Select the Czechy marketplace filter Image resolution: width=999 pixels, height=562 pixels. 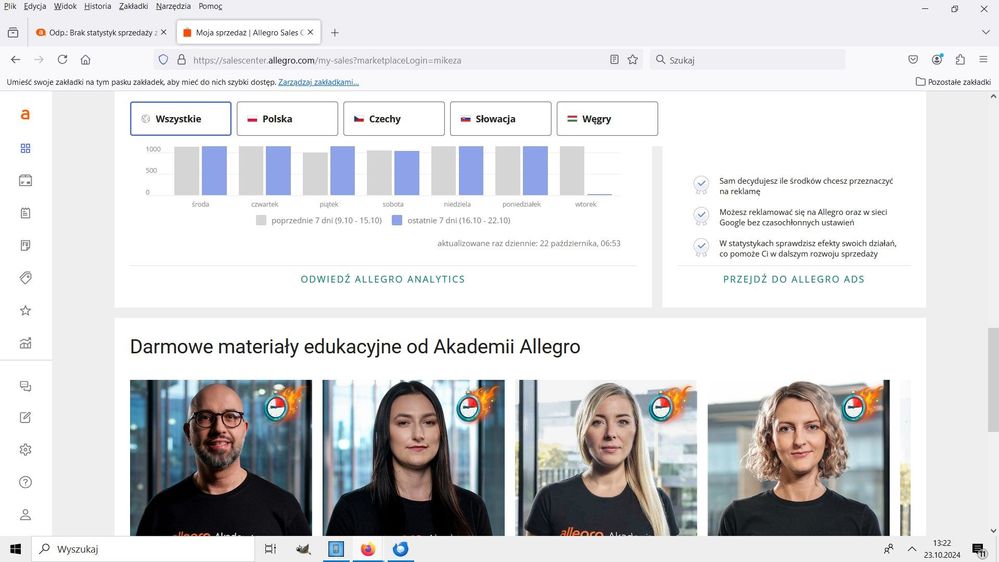point(394,119)
